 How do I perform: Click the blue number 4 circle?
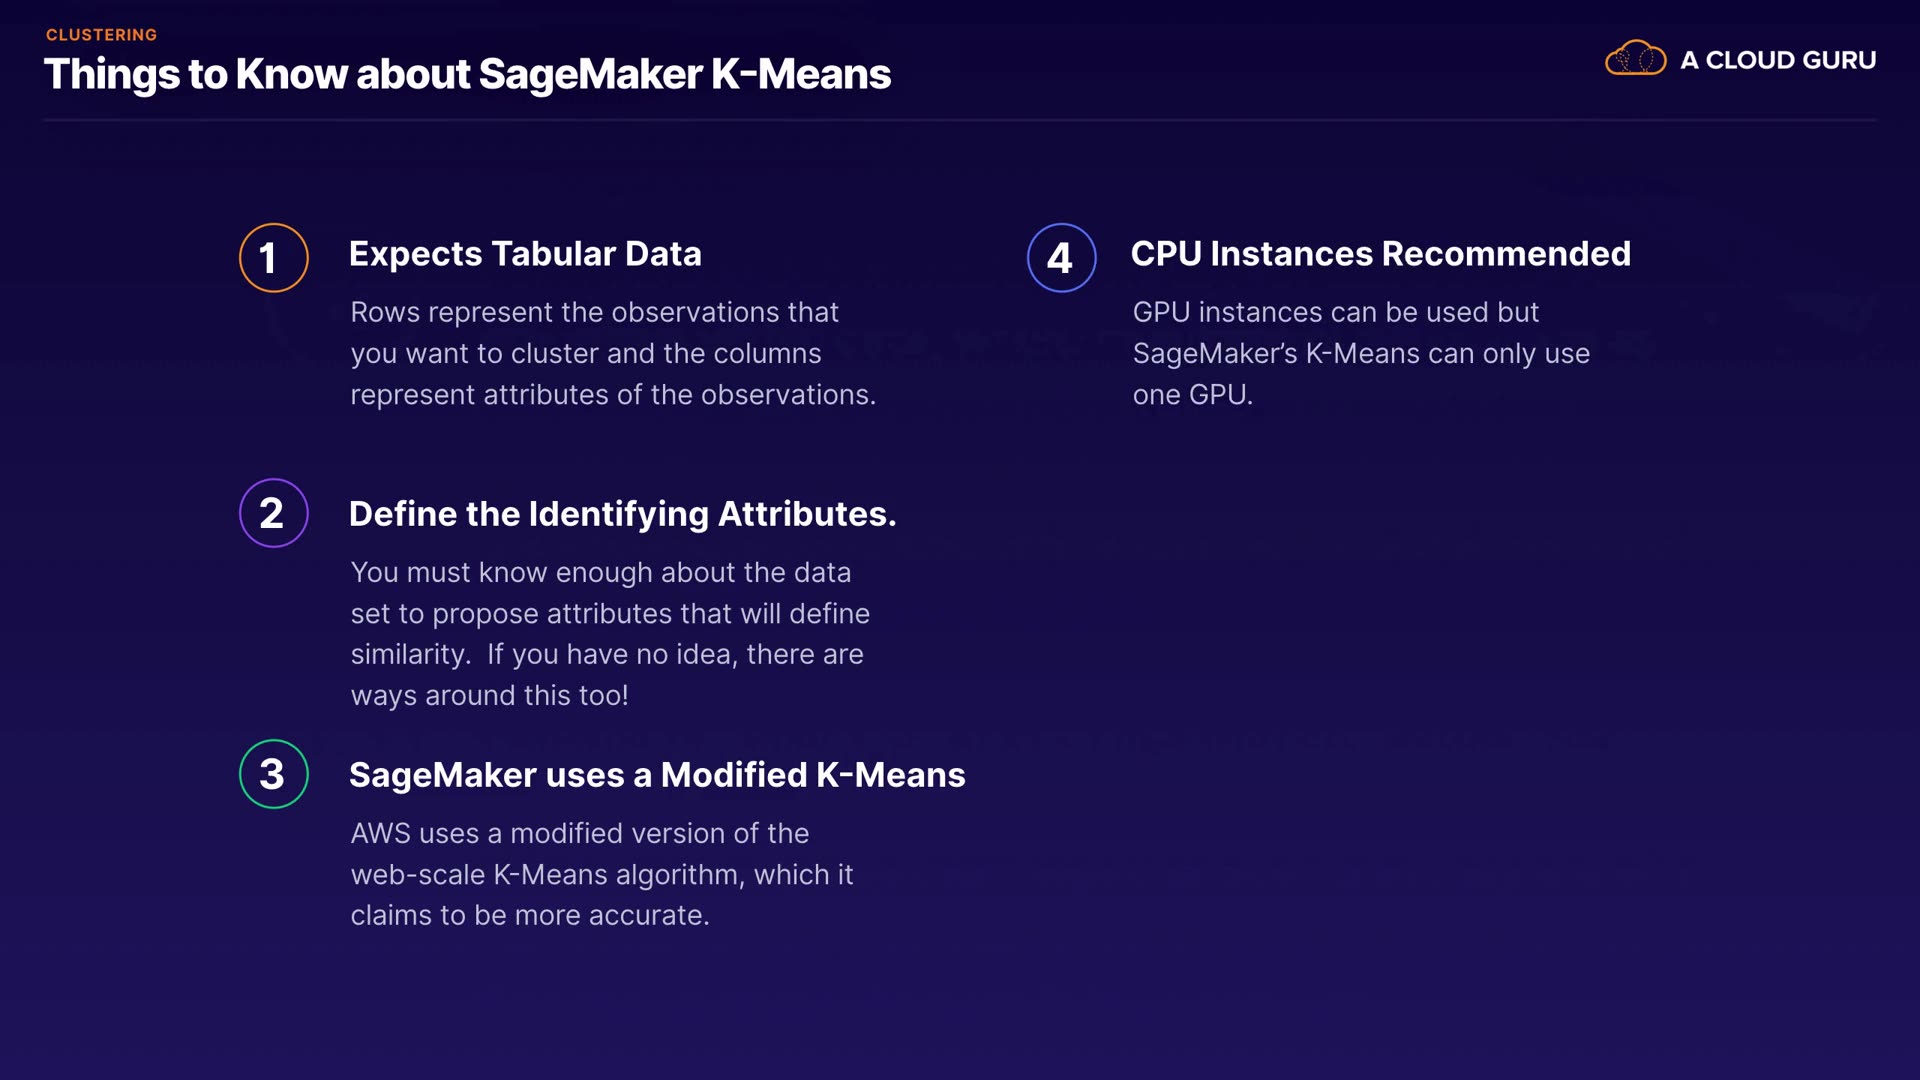click(x=1061, y=258)
